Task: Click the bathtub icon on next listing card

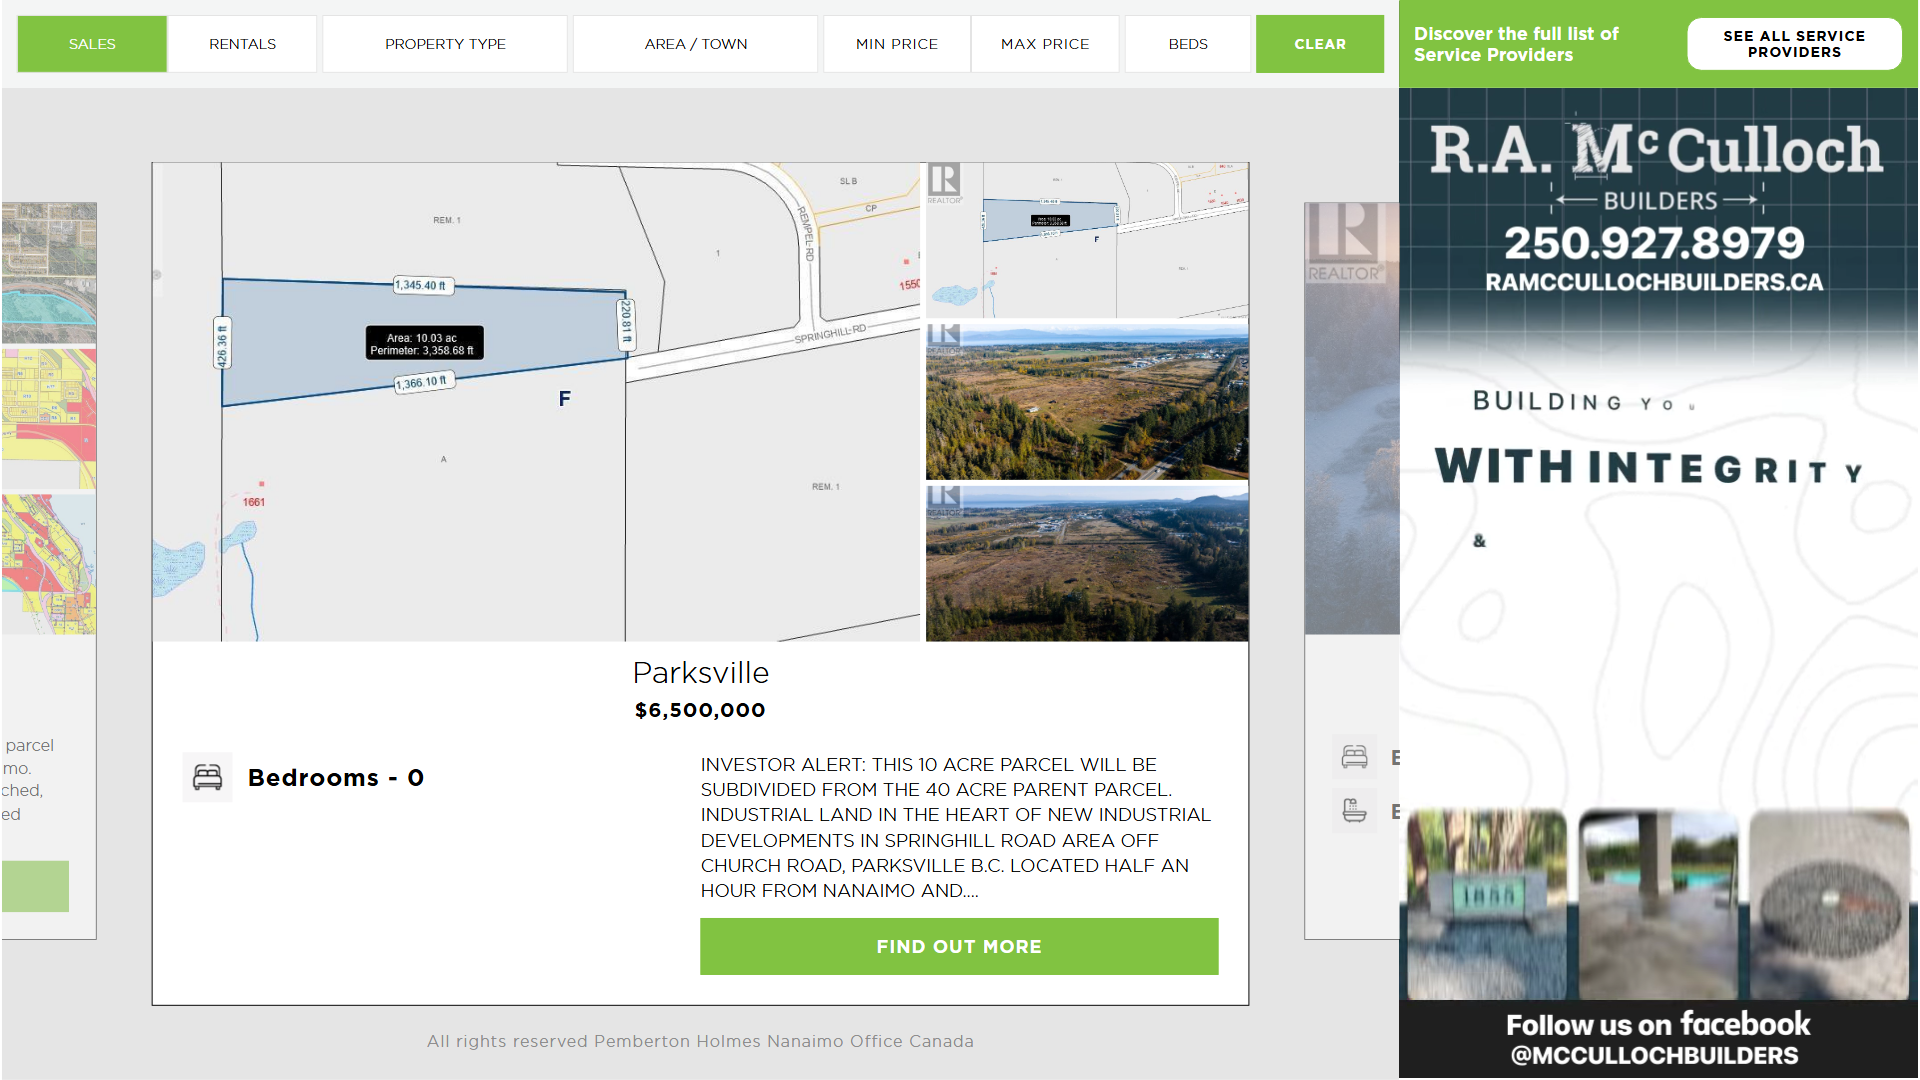Action: 1354,810
